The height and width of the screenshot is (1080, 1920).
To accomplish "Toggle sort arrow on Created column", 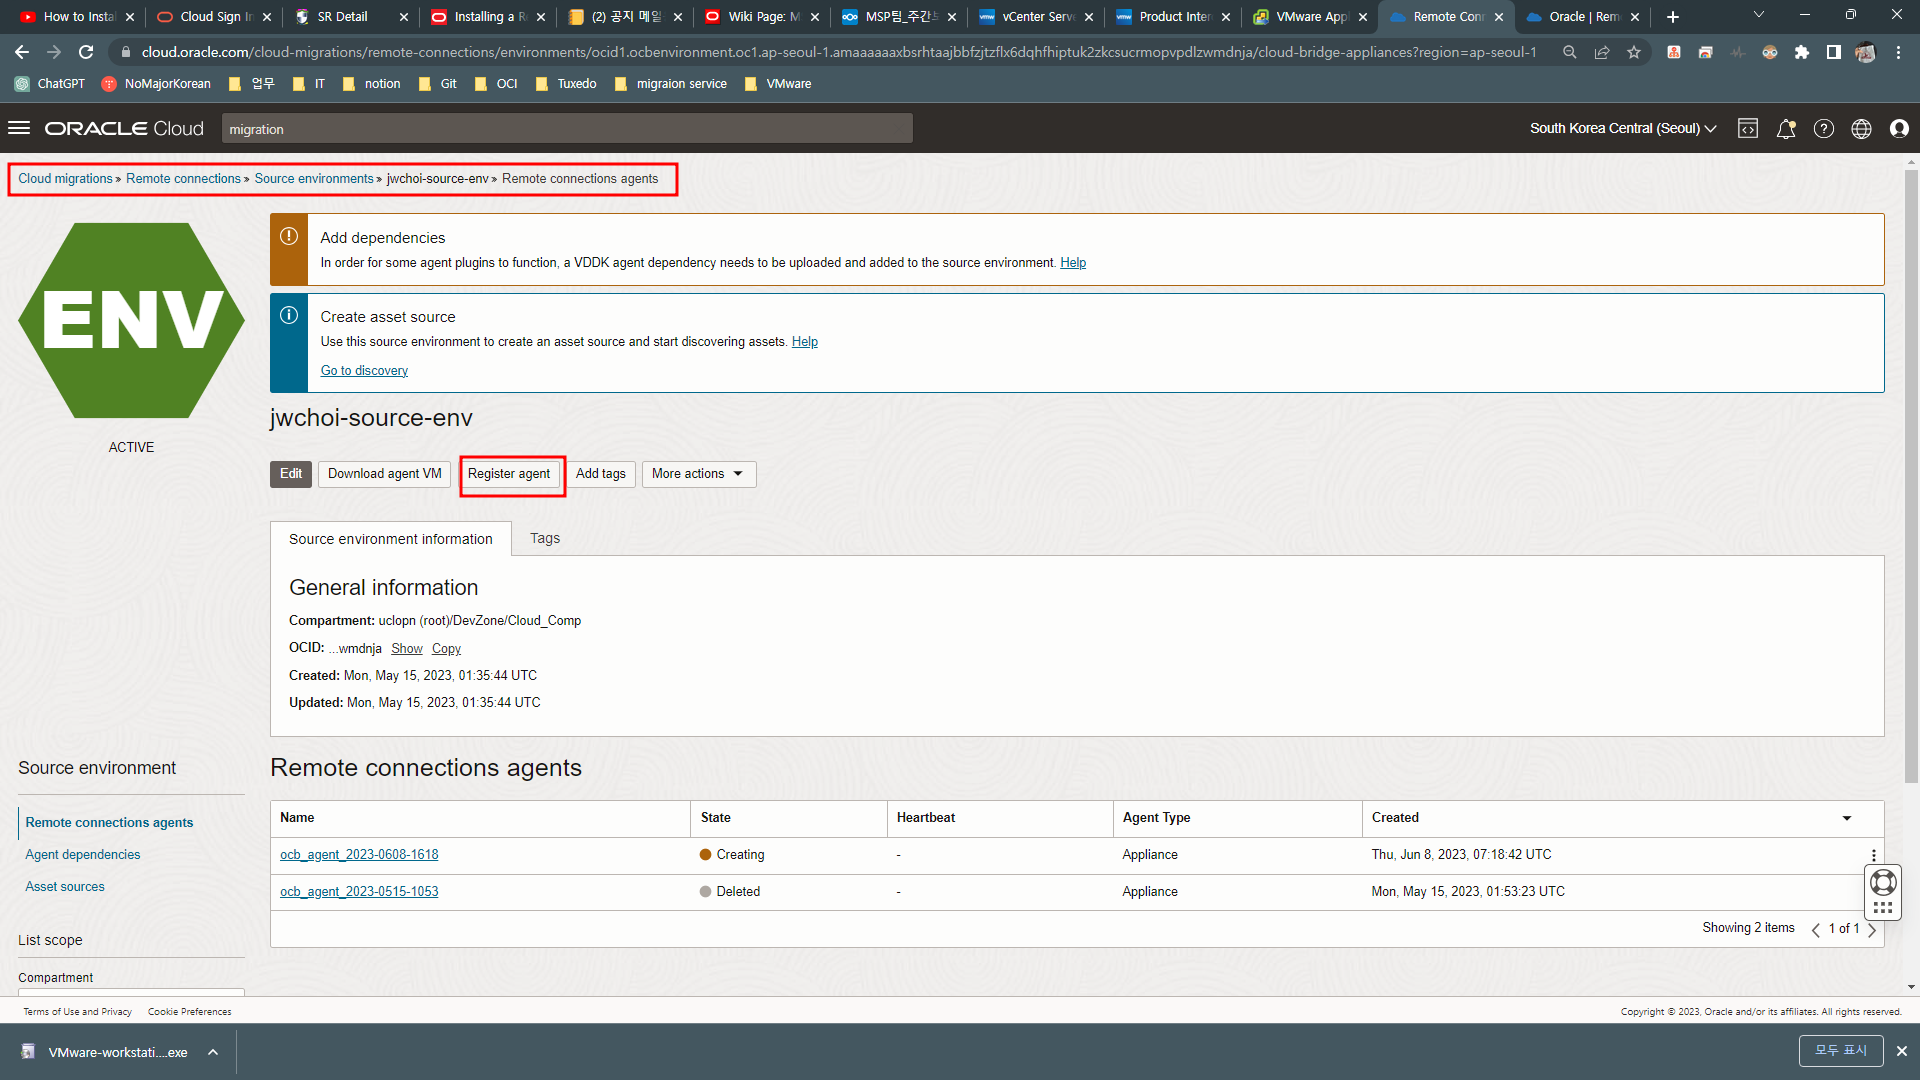I will (1846, 818).
